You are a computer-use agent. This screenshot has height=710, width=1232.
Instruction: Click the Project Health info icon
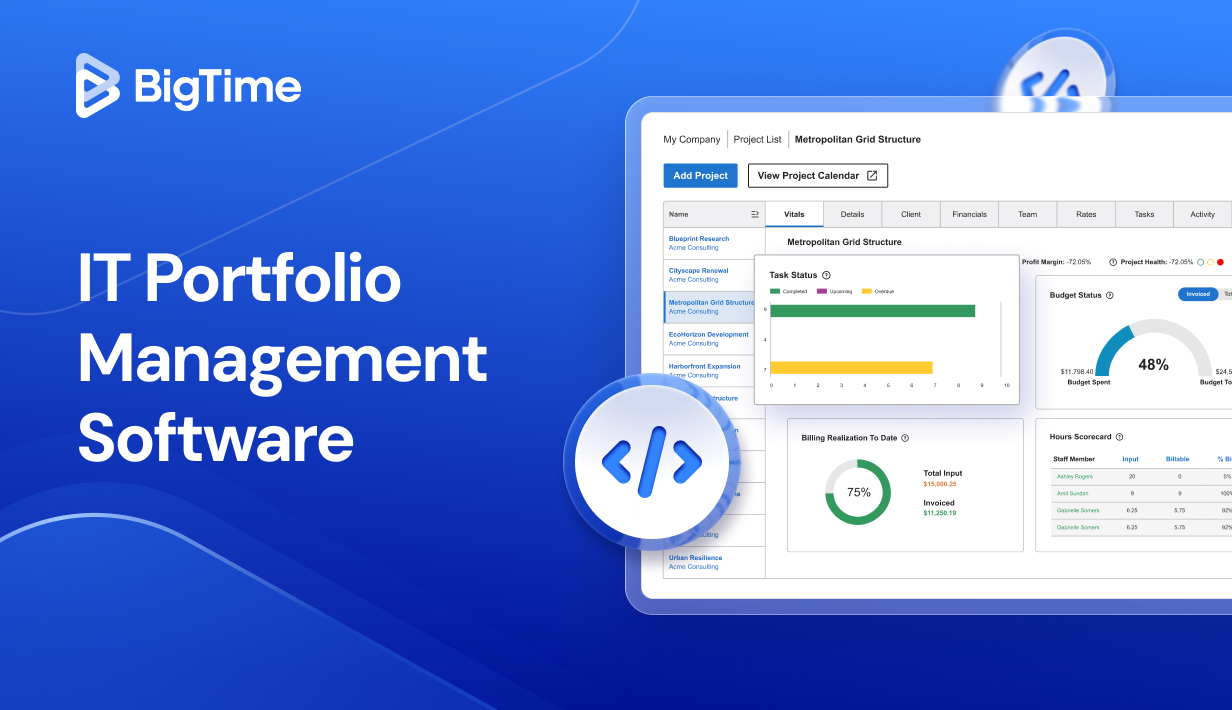(1113, 262)
